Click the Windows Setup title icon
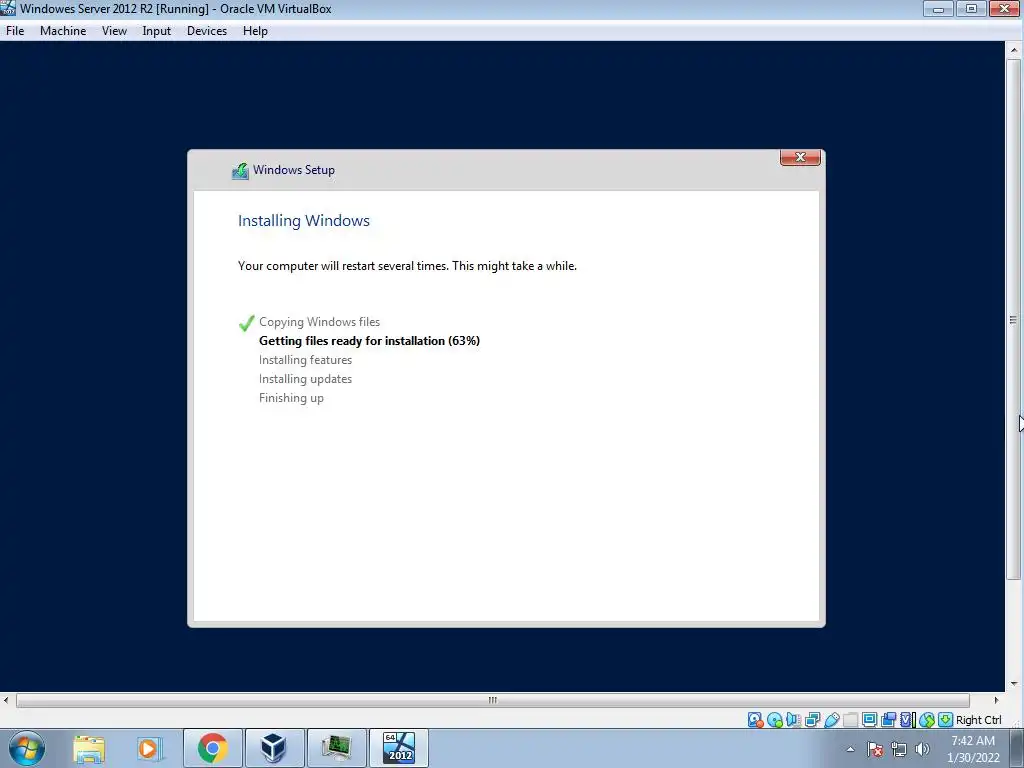Screen dimensions: 1024x768 (240, 171)
